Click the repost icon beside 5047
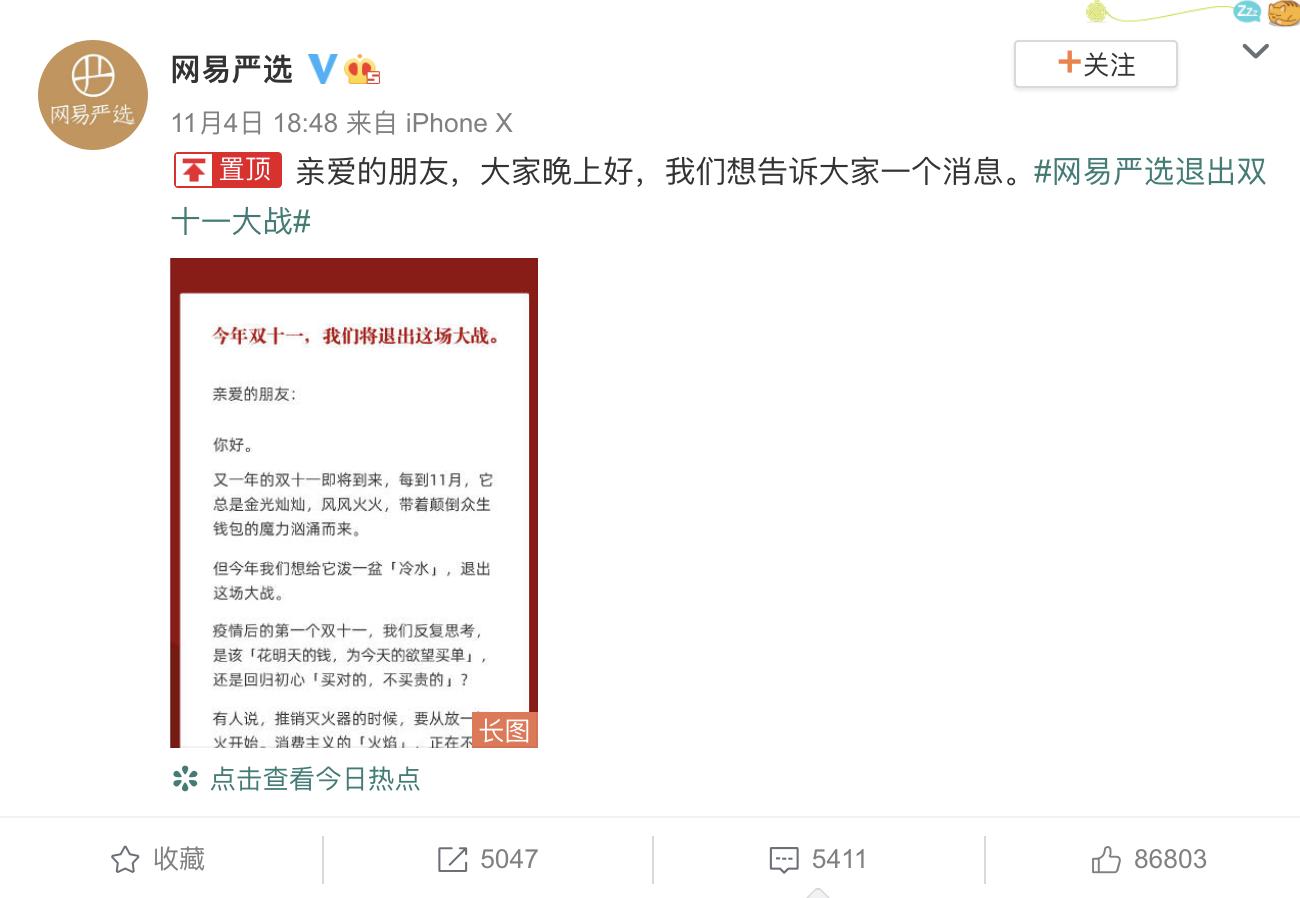 pyautogui.click(x=452, y=860)
